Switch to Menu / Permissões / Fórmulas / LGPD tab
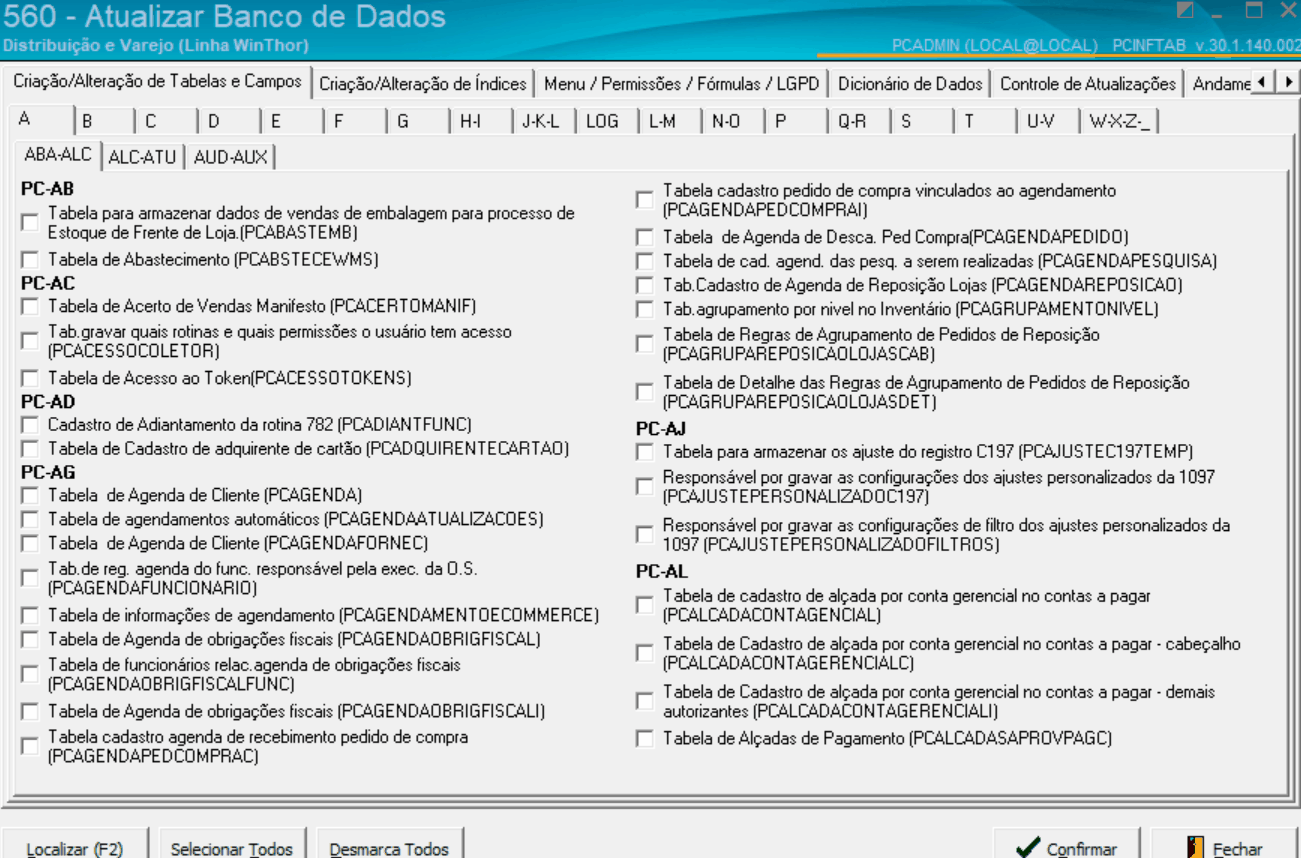1301x858 pixels. [682, 84]
